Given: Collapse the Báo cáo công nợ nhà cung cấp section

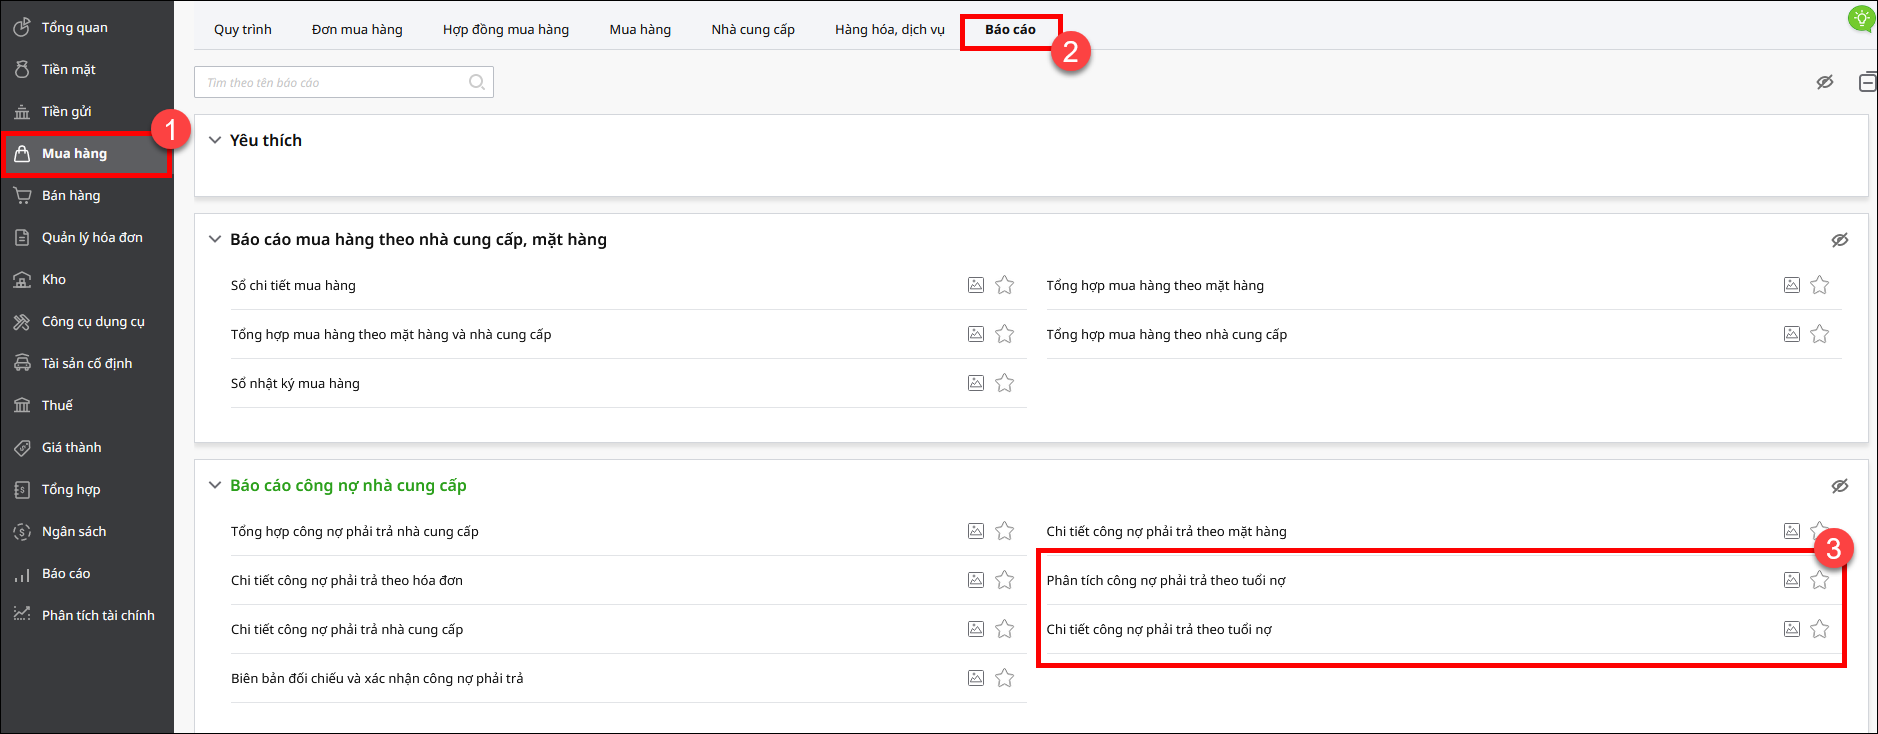Looking at the screenshot, I should click(214, 485).
